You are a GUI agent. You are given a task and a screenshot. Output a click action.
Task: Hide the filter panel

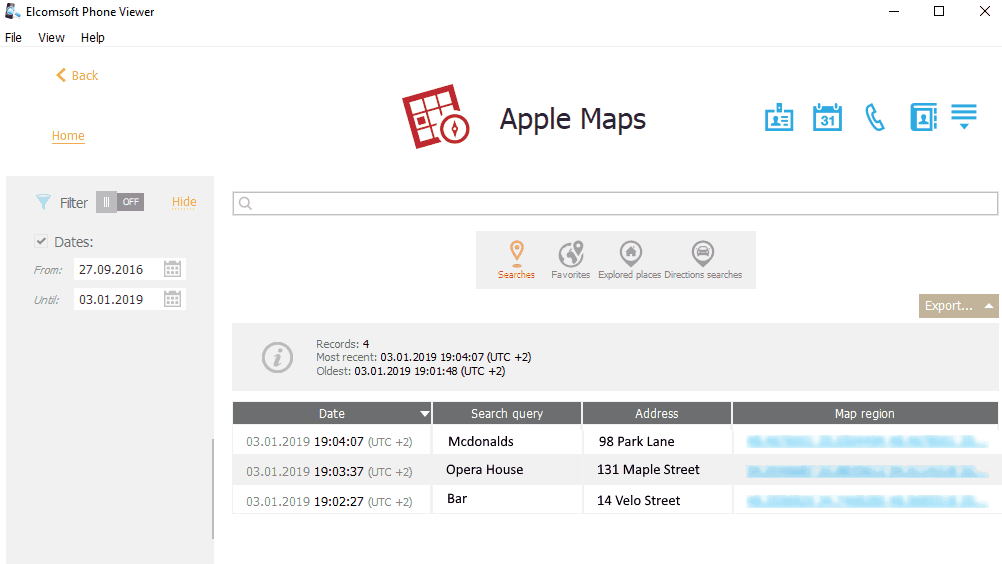[x=184, y=202]
